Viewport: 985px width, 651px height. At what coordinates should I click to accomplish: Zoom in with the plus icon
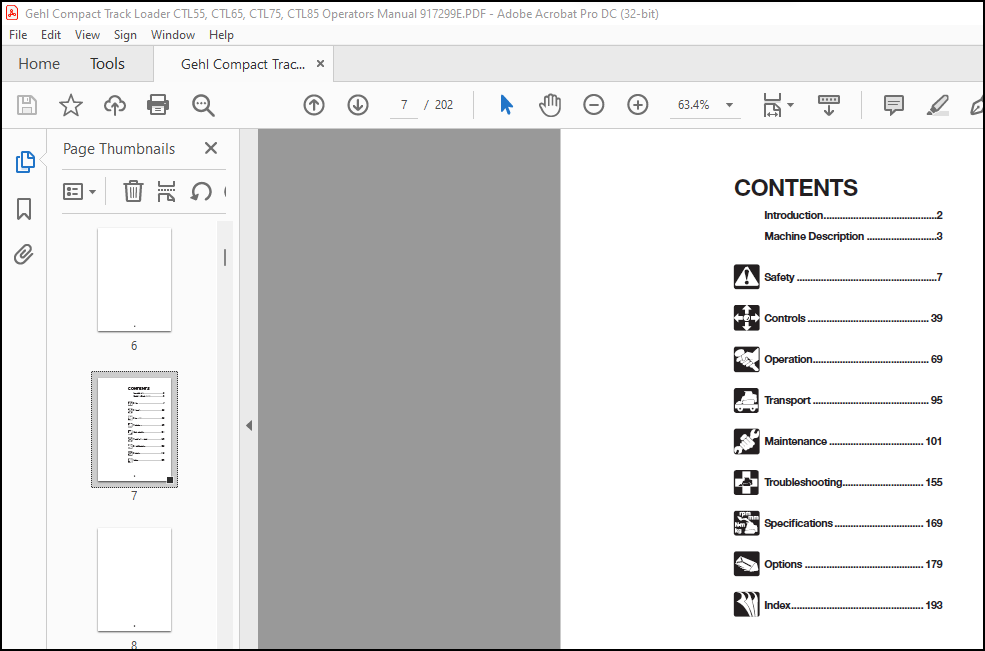638,105
